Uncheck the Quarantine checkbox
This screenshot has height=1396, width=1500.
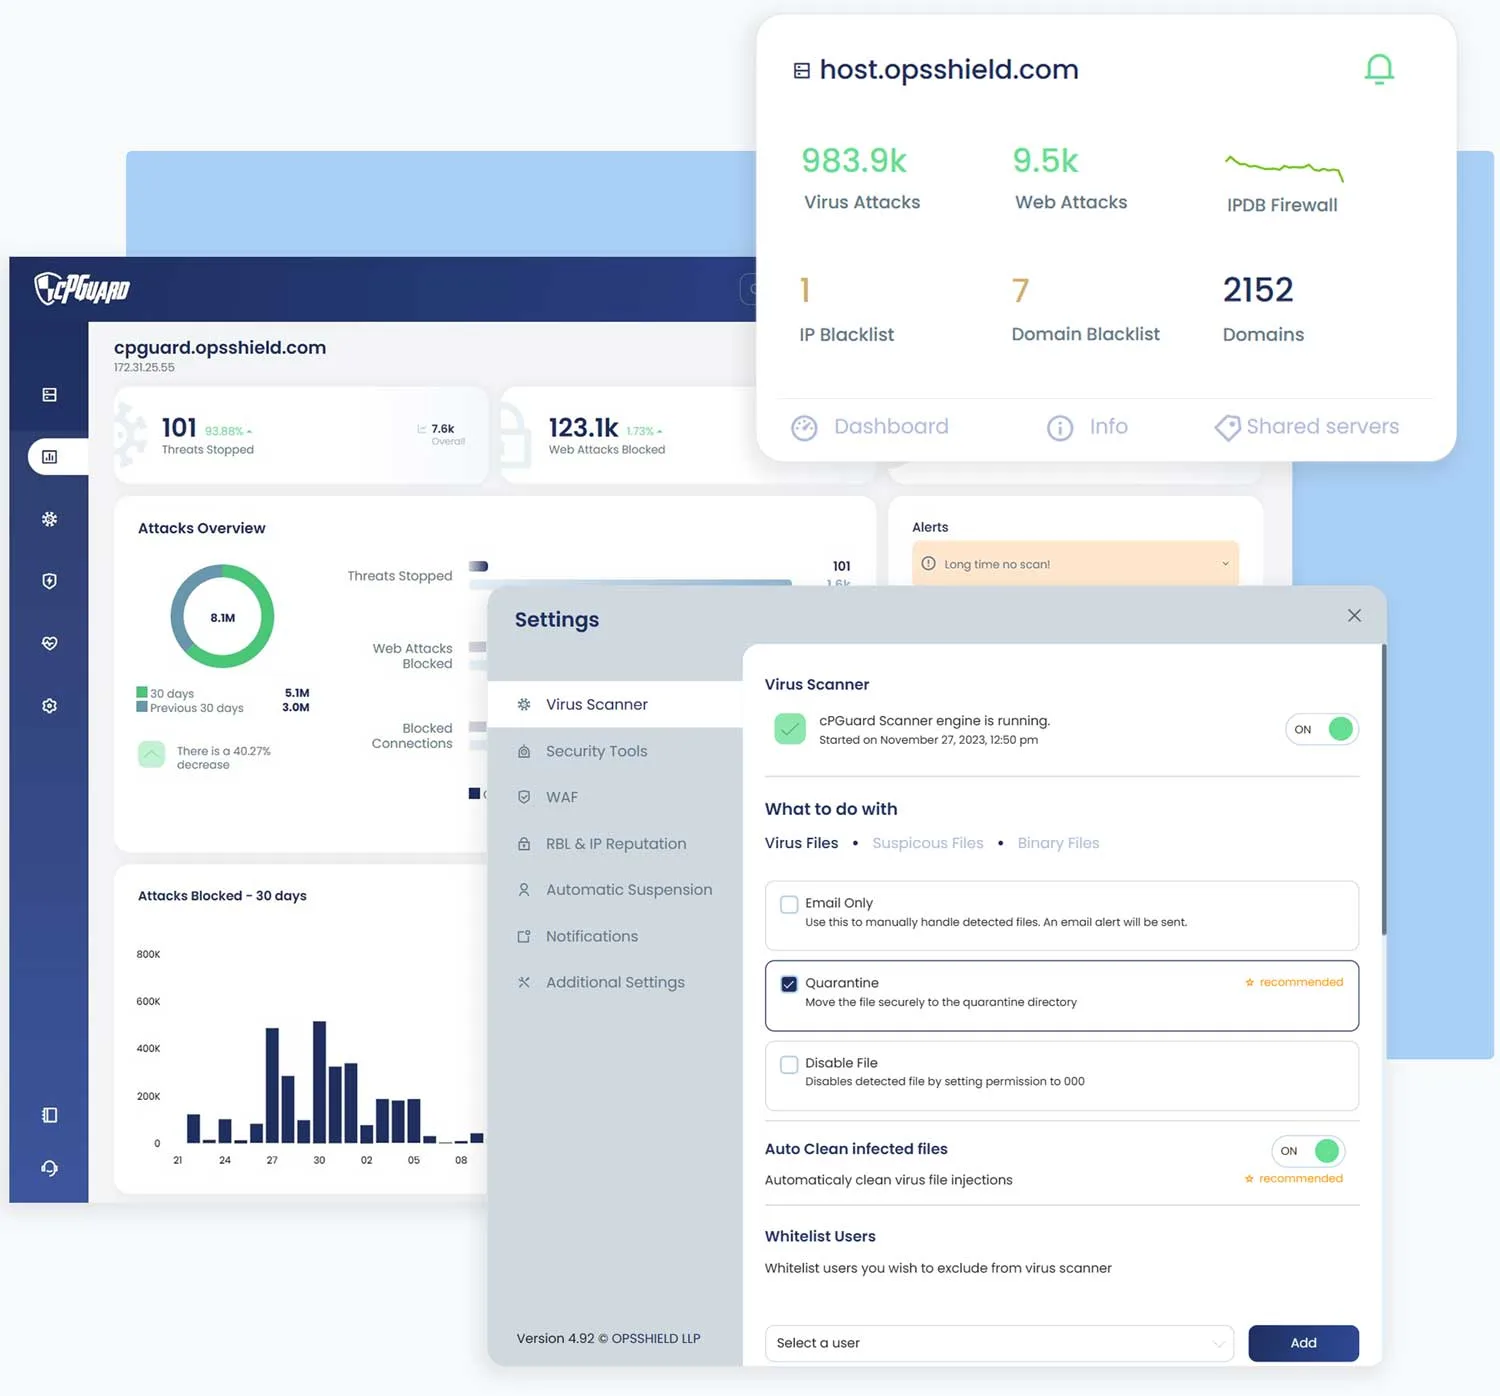tap(789, 984)
